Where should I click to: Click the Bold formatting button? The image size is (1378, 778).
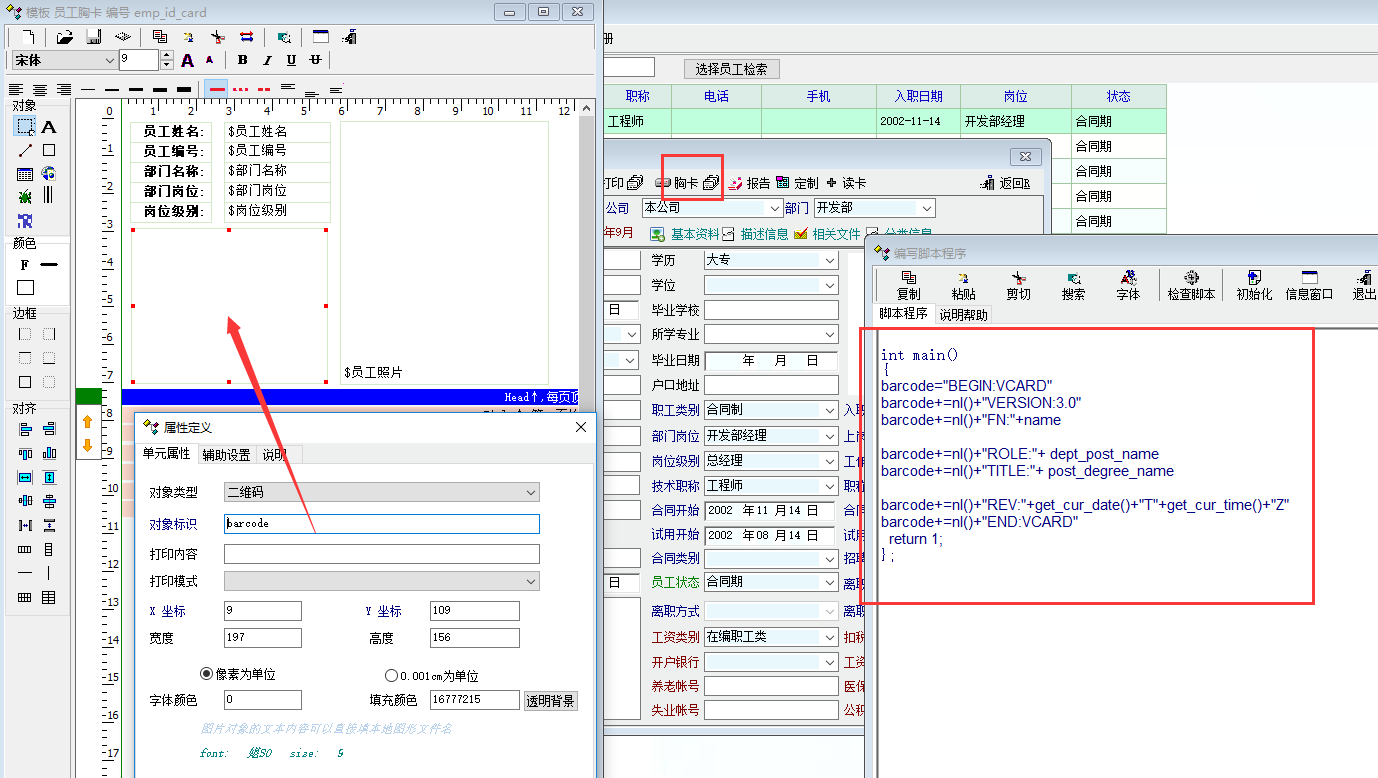242,60
